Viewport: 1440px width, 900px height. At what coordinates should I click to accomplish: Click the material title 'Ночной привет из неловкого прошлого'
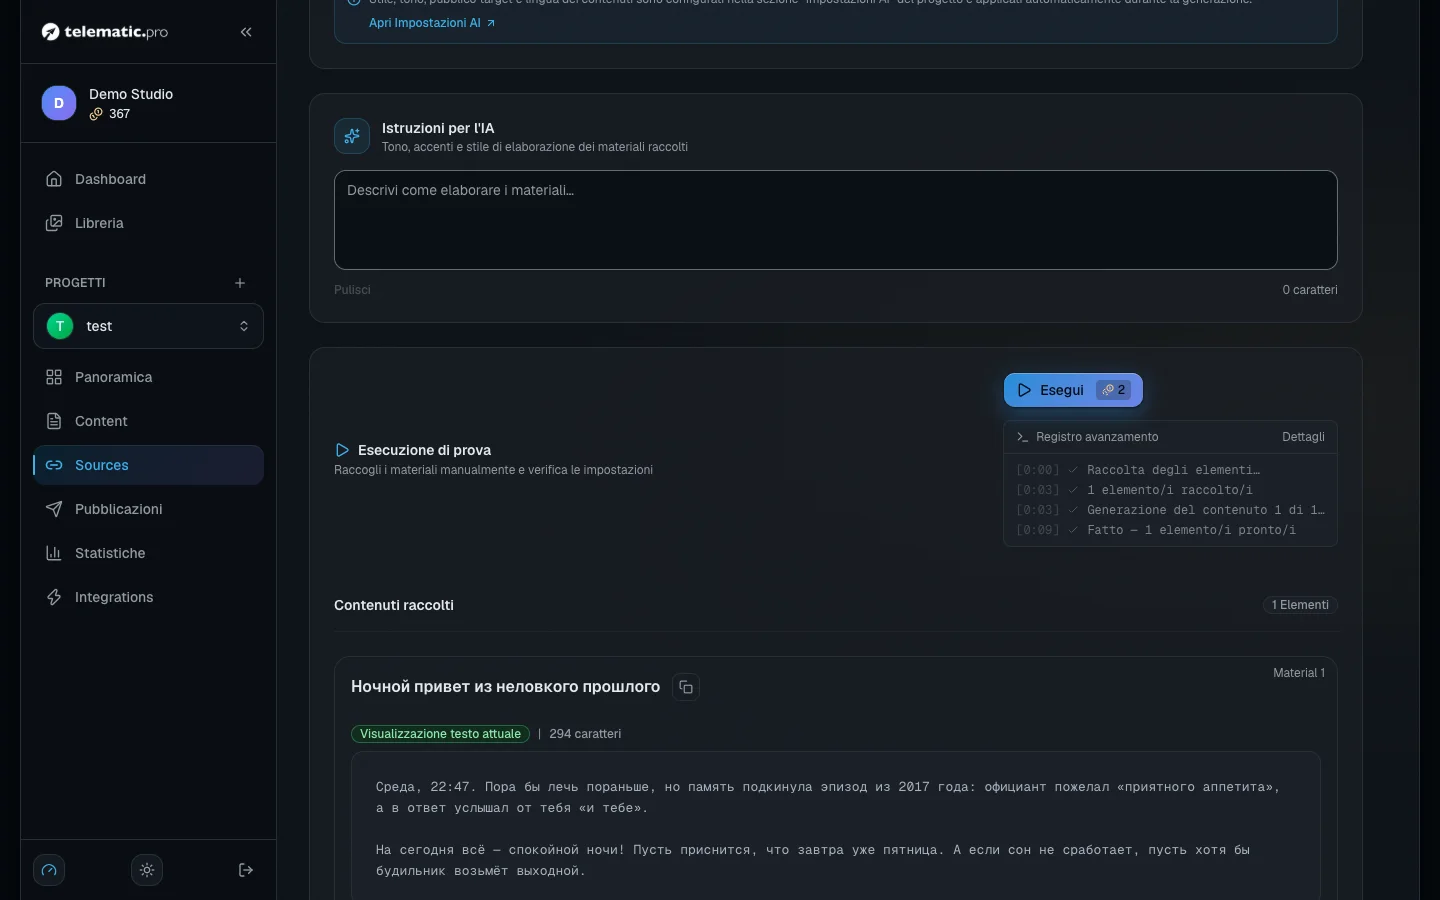(505, 687)
